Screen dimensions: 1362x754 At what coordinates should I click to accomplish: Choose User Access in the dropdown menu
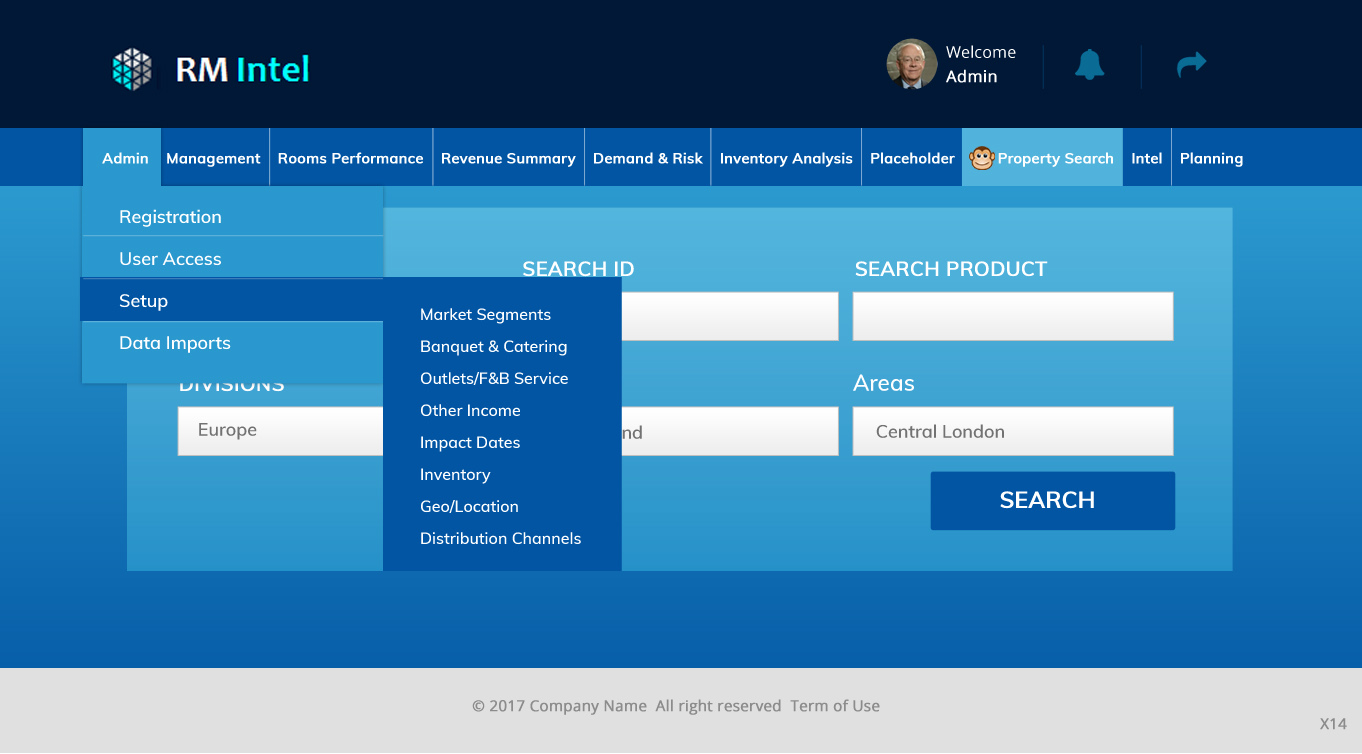click(x=170, y=258)
